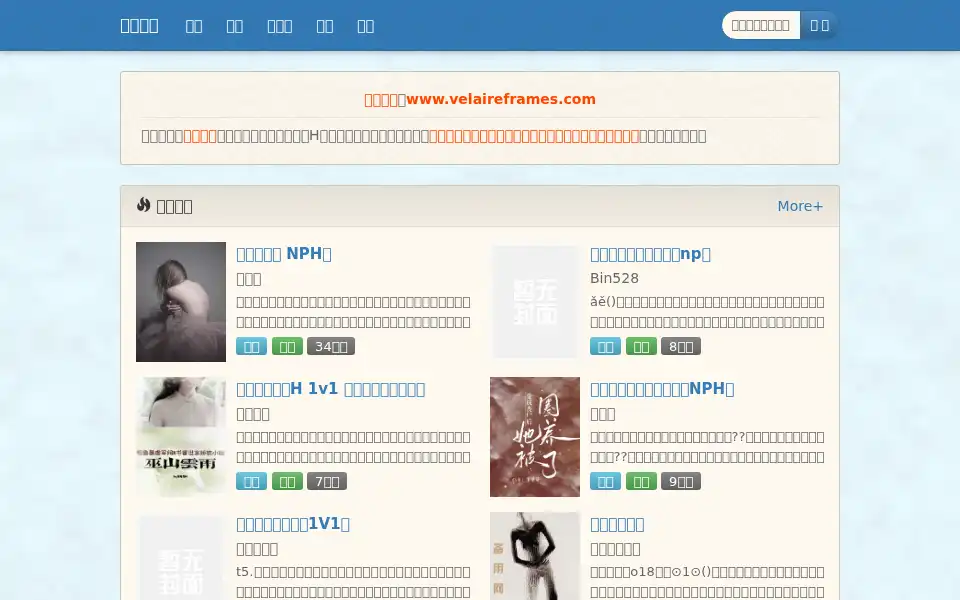The width and height of the screenshot is (960, 600).
Task: Click the long orange highlighted text in the notice
Action: coord(534,136)
